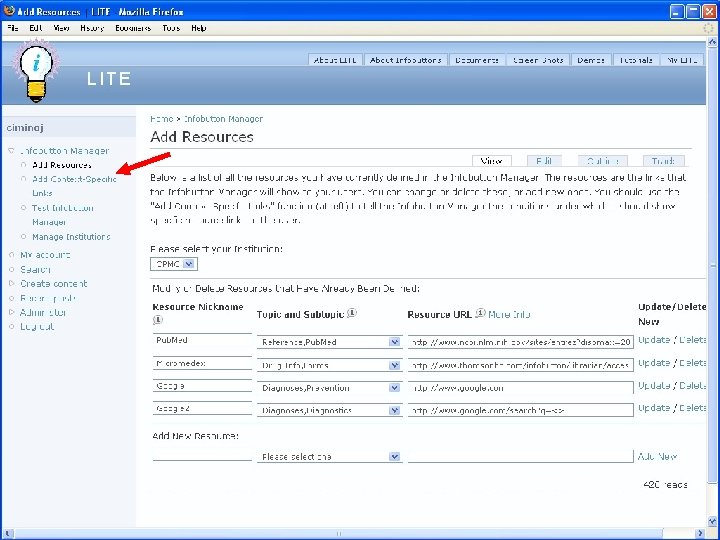
Task: Open the History menu
Action: pos(92,28)
